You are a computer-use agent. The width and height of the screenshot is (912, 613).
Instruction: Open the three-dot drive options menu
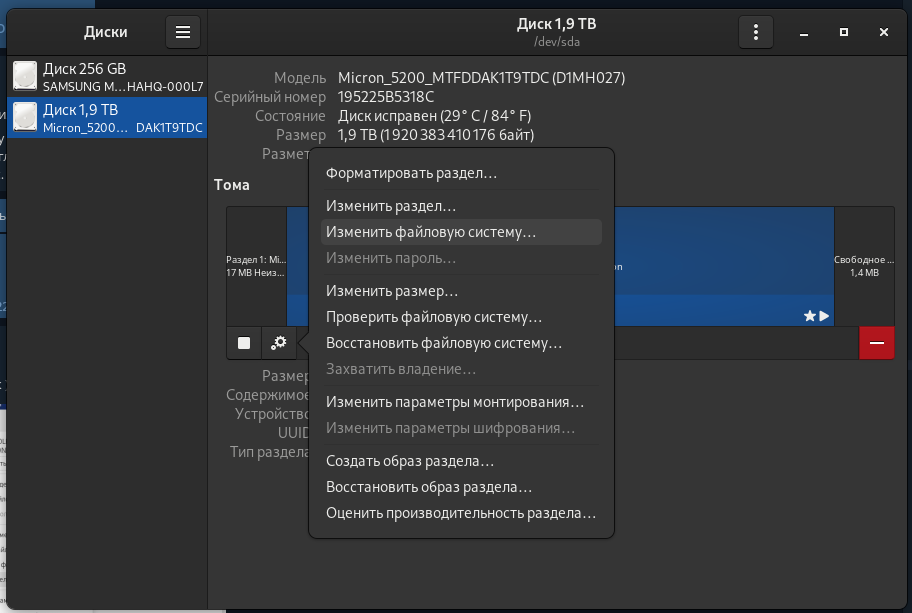click(756, 32)
